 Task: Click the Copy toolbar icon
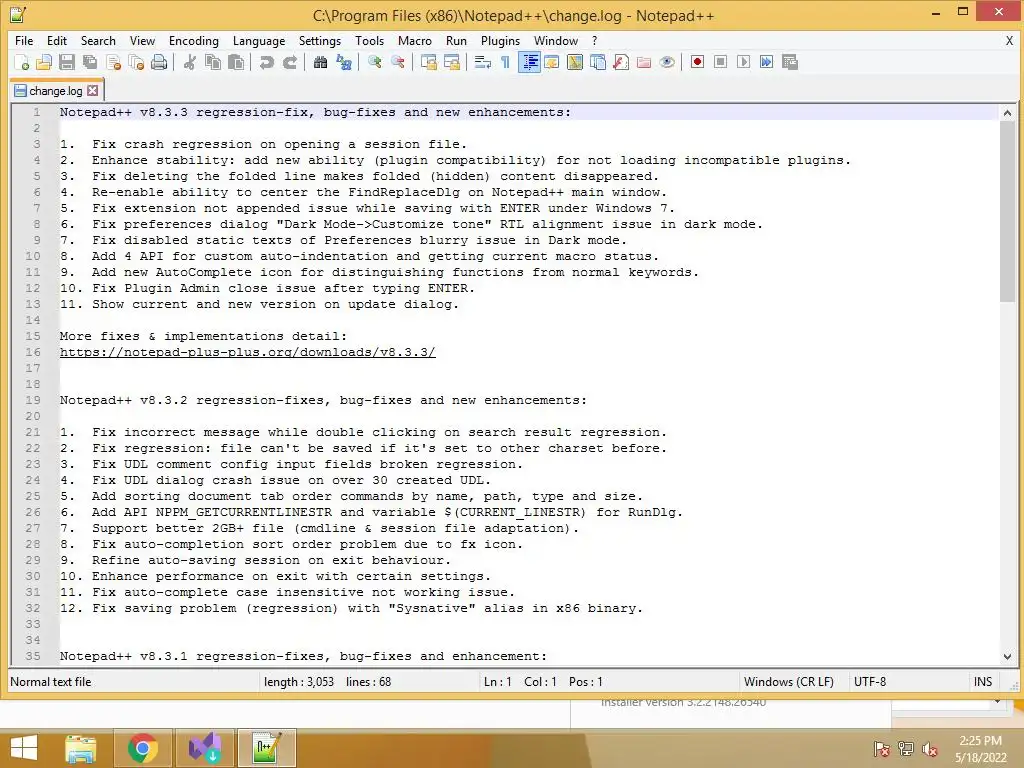click(213, 62)
